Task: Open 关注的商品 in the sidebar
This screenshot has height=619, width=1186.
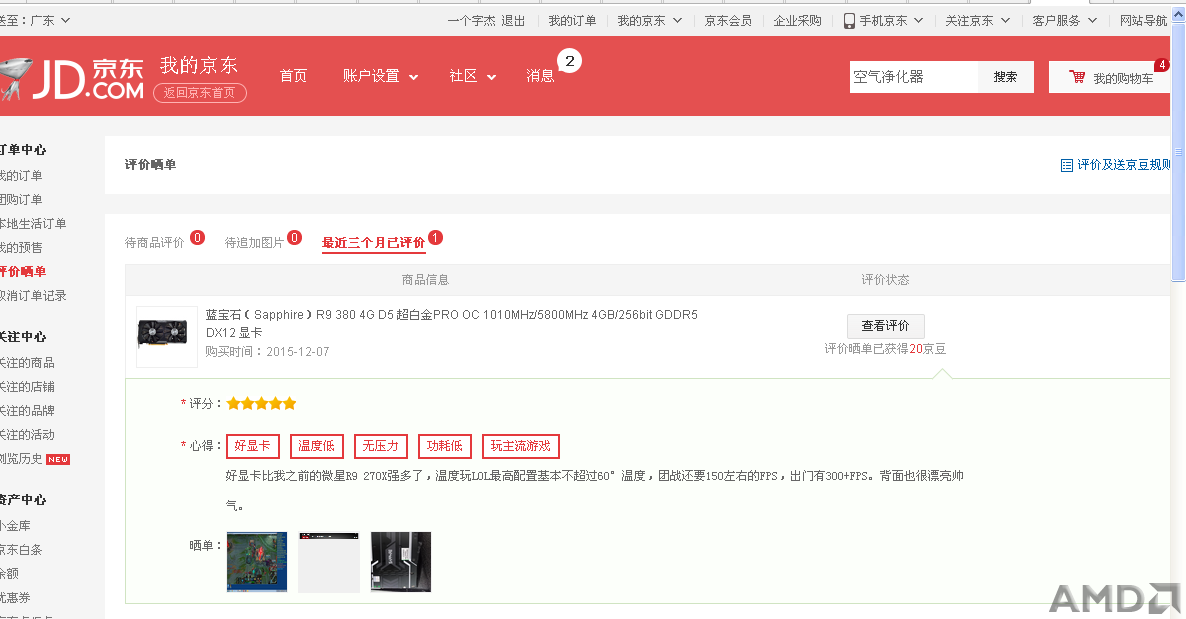Action: [x=27, y=362]
